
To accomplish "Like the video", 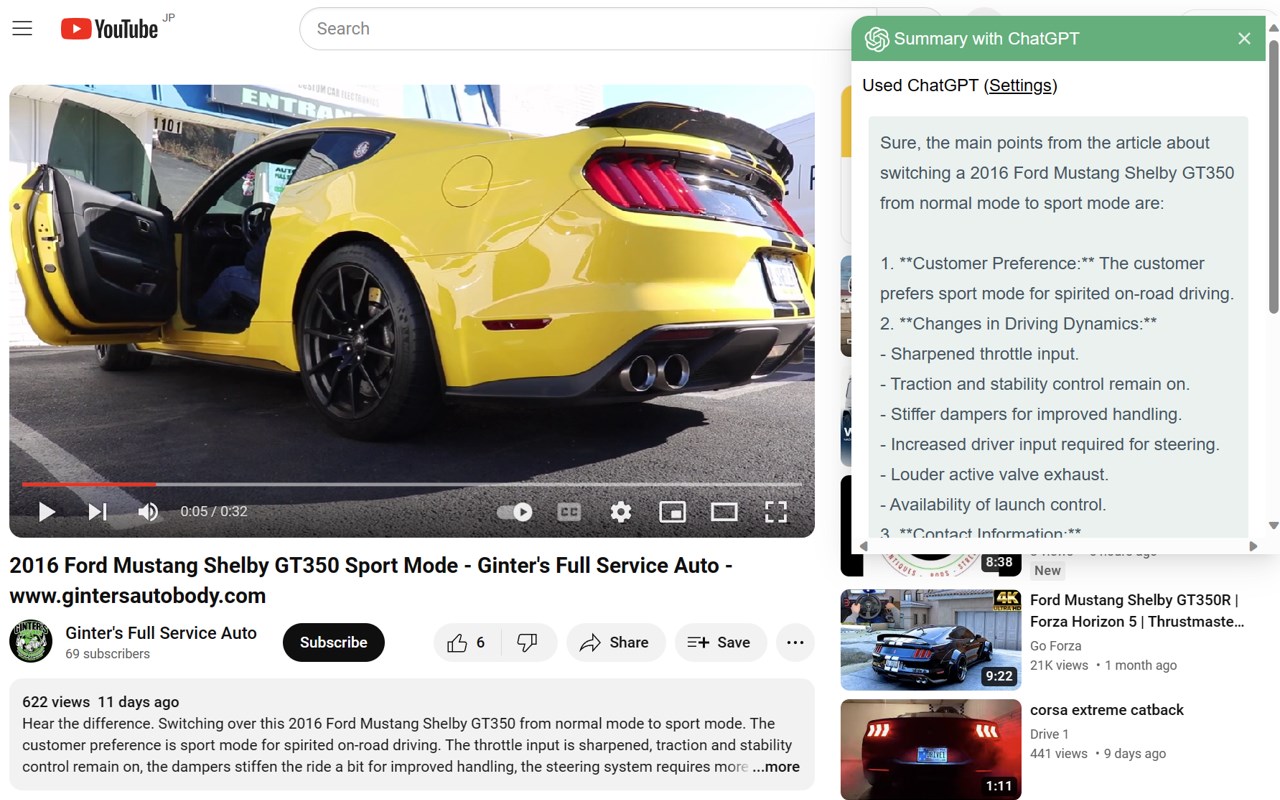I will click(x=466, y=642).
